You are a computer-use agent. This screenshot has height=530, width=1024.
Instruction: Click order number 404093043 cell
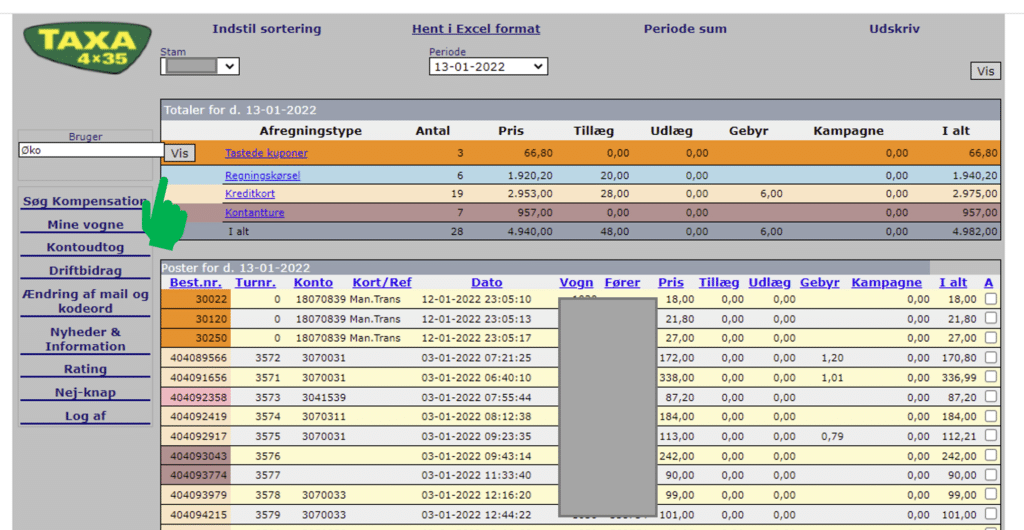click(x=196, y=456)
